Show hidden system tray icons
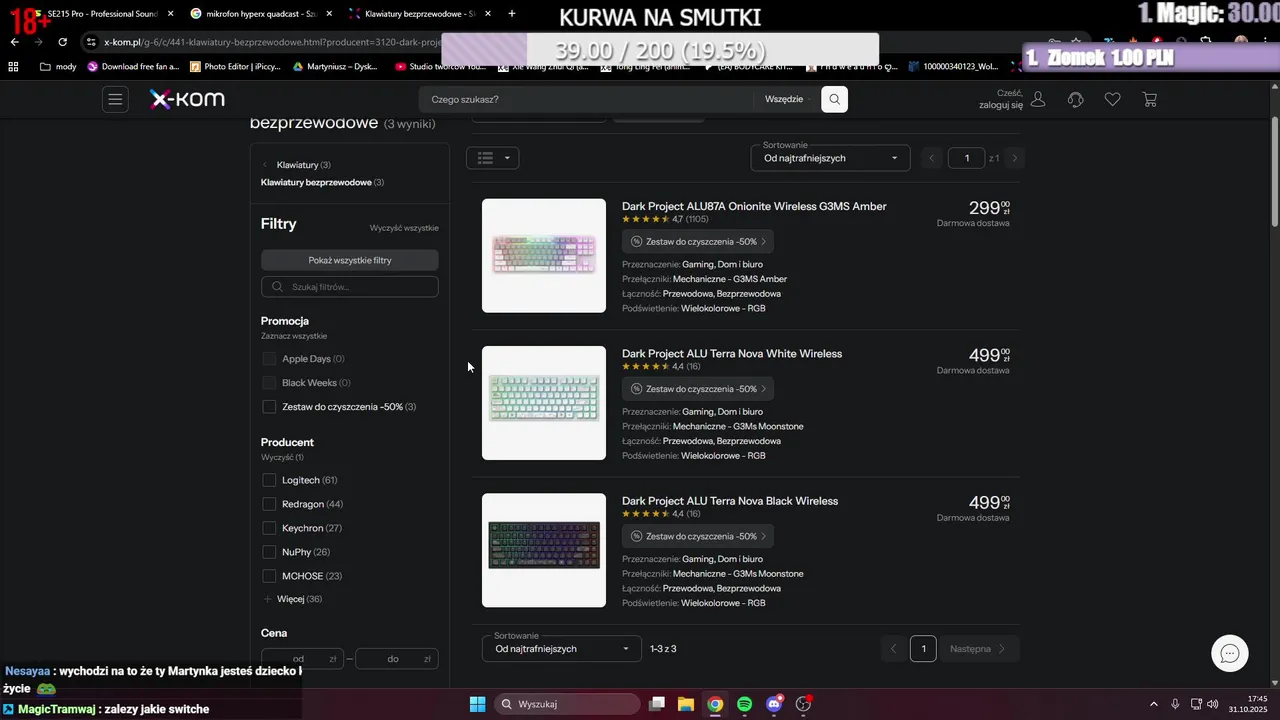This screenshot has height=720, width=1280. (x=1153, y=704)
